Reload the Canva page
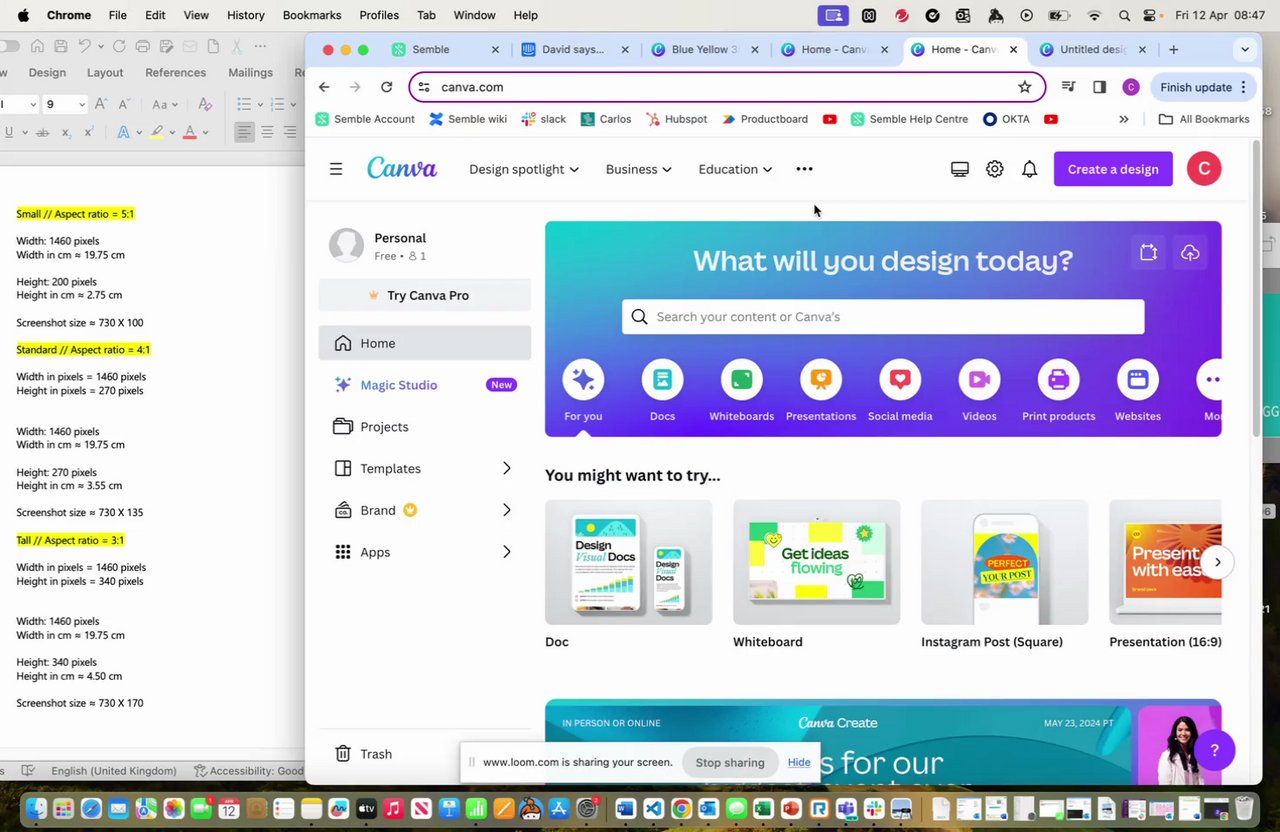 (x=386, y=87)
